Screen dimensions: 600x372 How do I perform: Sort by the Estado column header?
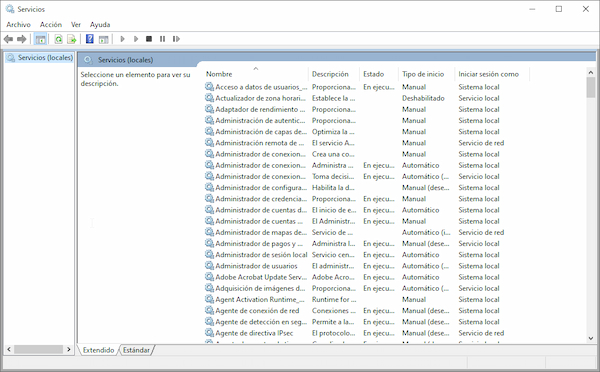tap(379, 74)
